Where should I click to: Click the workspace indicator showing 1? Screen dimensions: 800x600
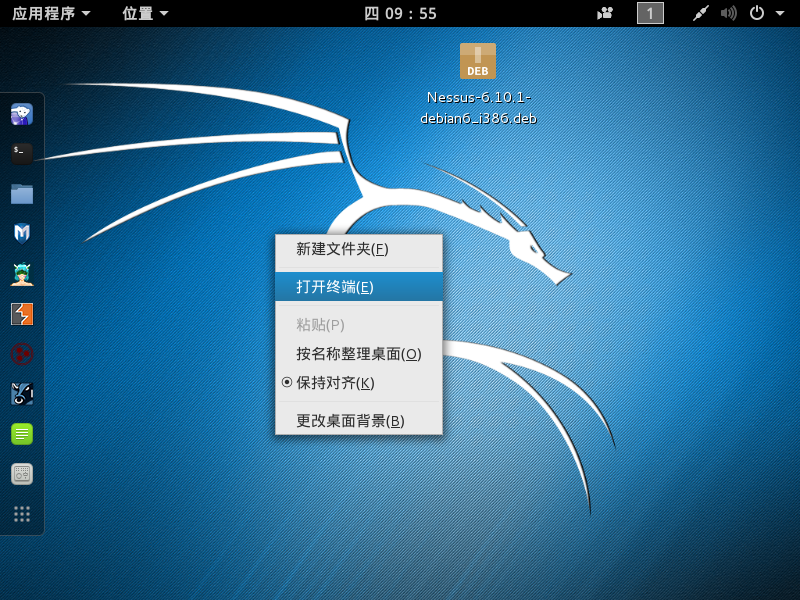click(650, 13)
